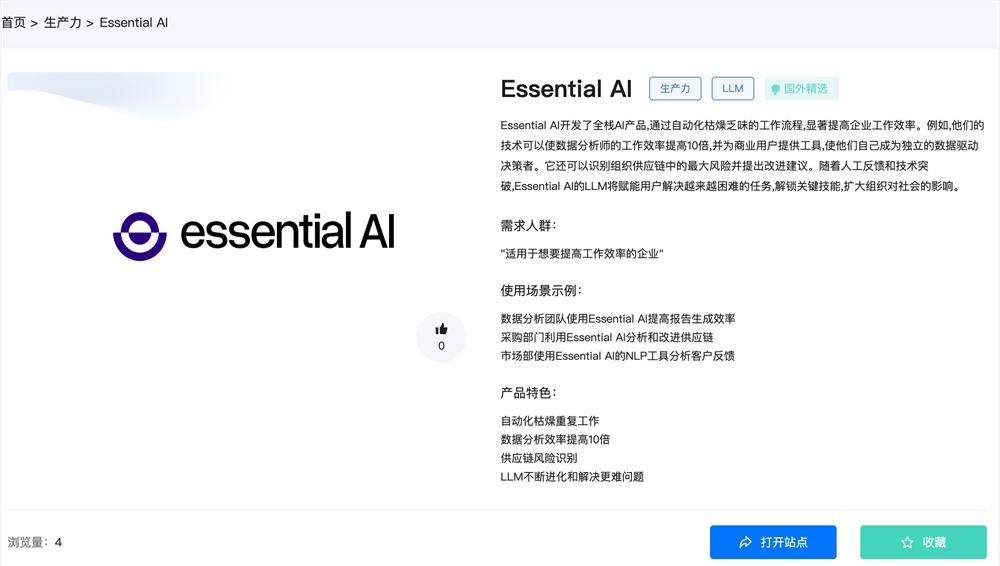1000x566 pixels.
Task: Select the Essential AI breadcrumb item
Action: tap(134, 22)
